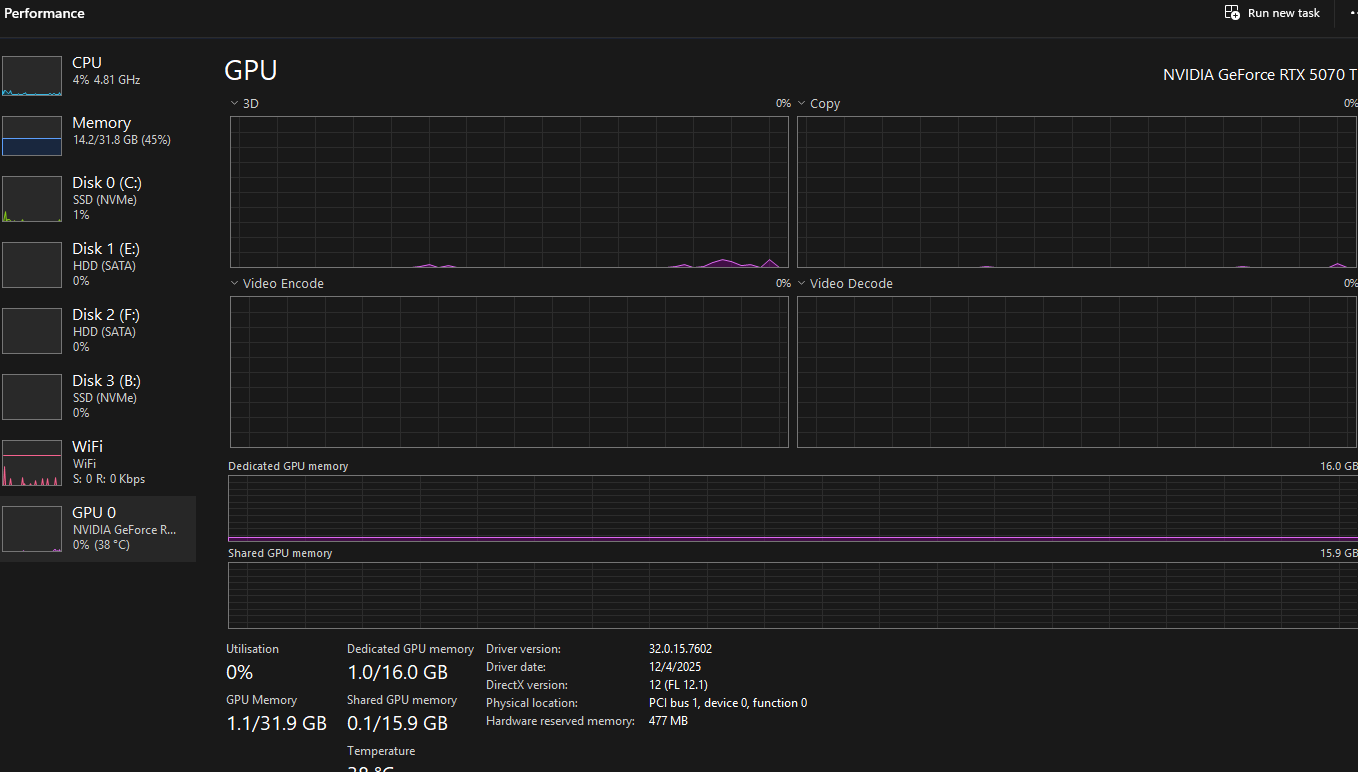Viewport: 1358px width, 772px height.
Task: Select the WiFi performance entry
Action: coord(98,462)
